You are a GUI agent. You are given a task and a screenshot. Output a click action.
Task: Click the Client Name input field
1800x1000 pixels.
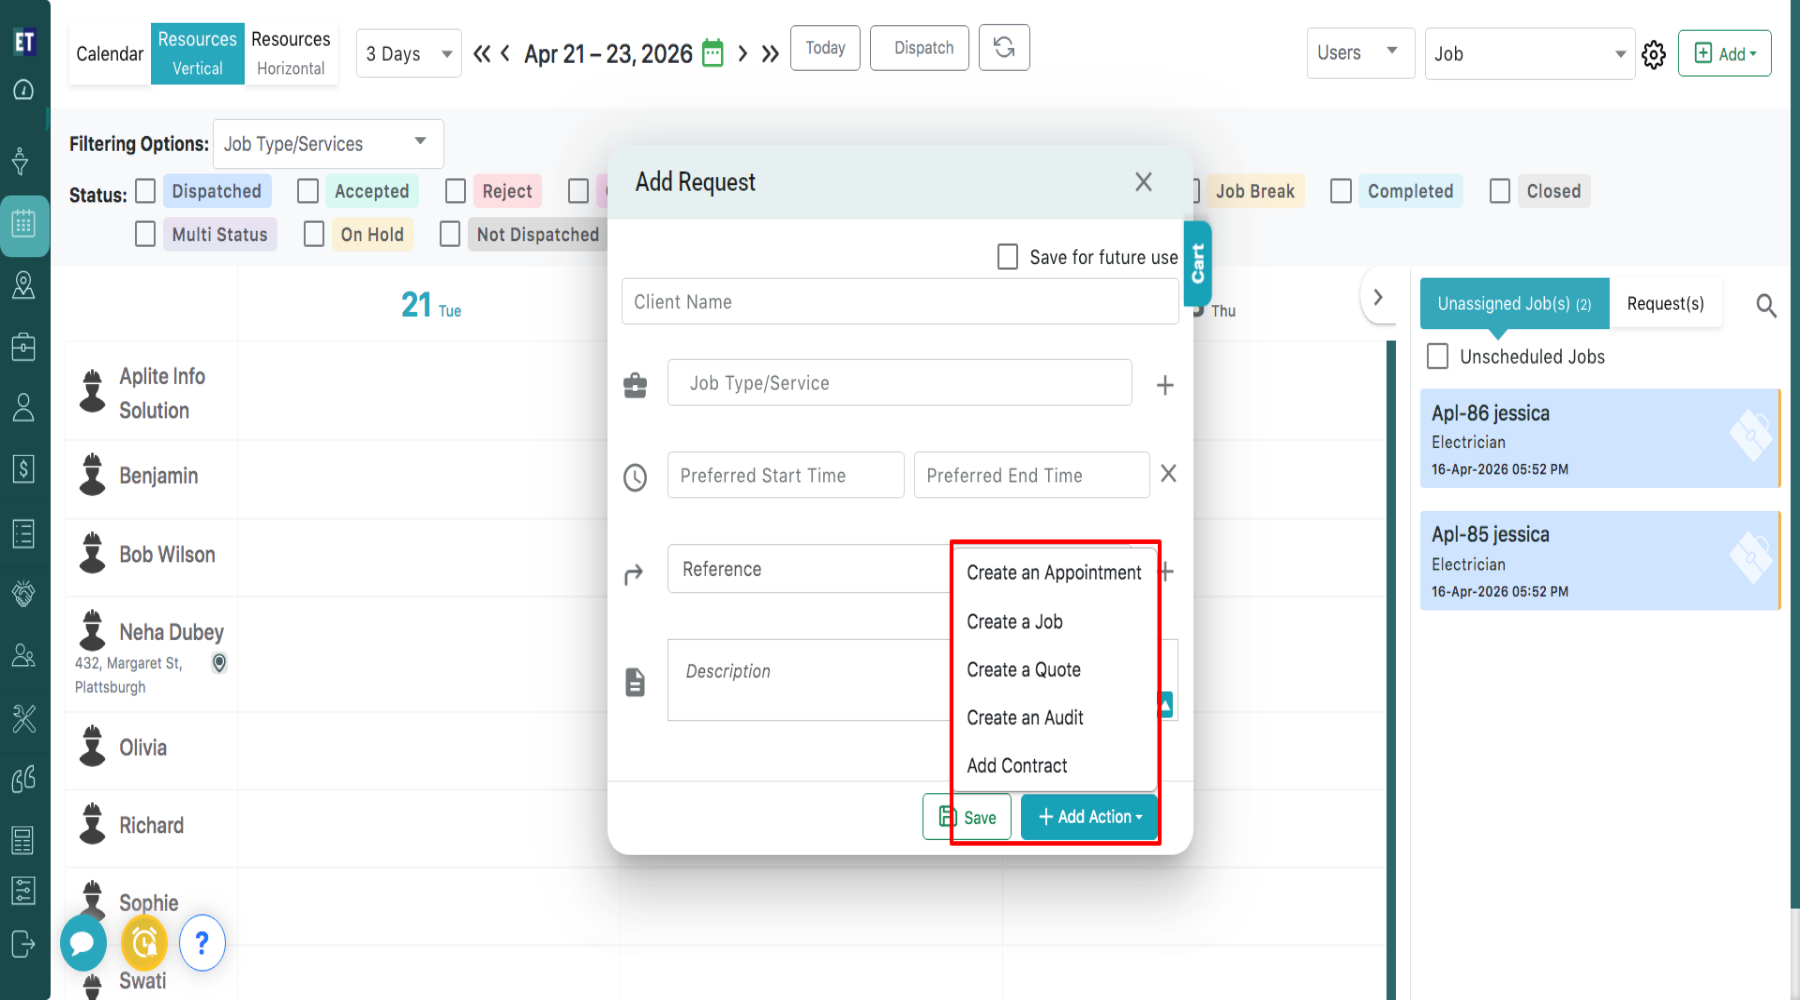pyautogui.click(x=899, y=302)
